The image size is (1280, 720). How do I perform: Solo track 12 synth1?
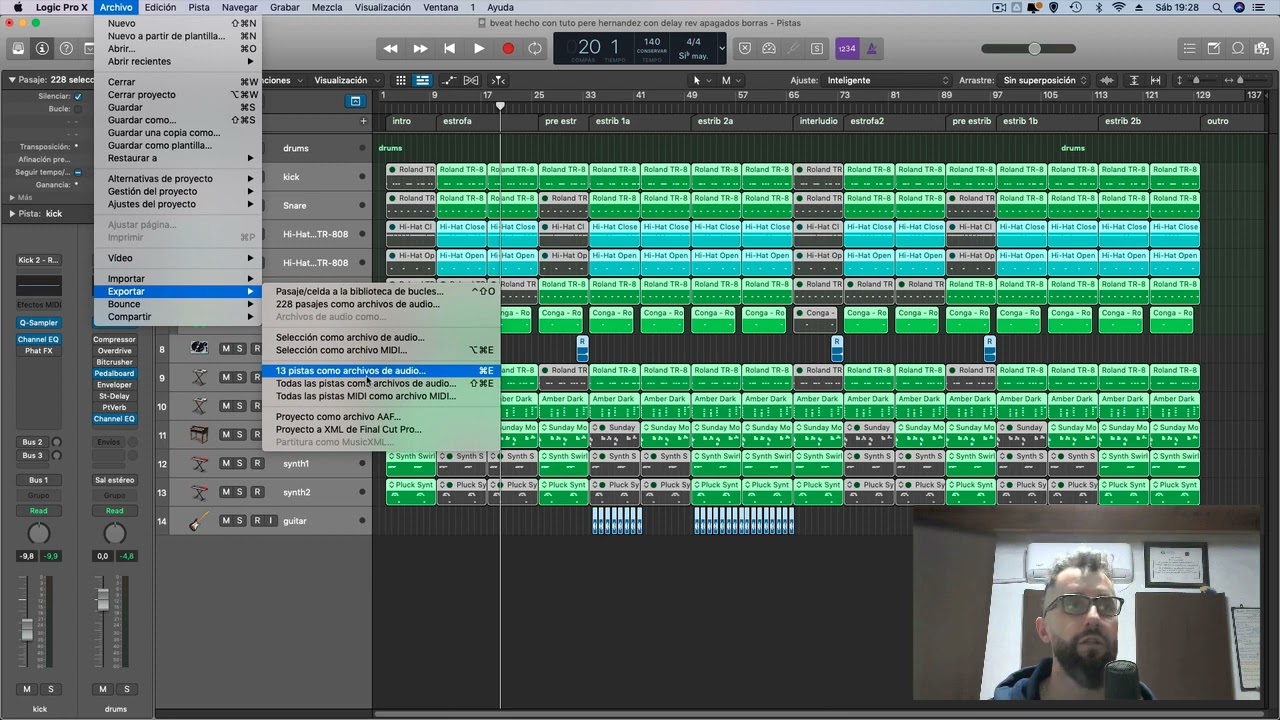pos(240,464)
